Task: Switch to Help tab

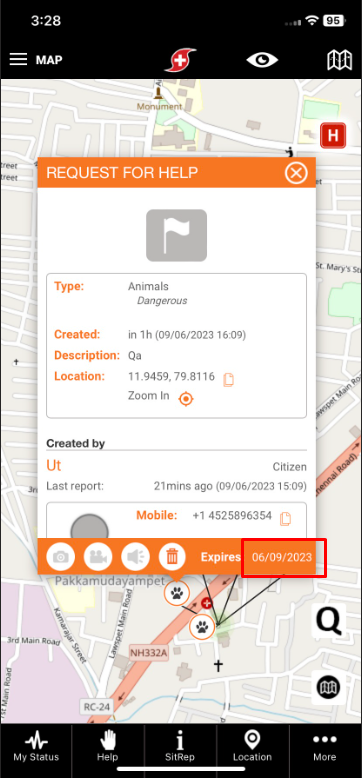Action: (108, 747)
